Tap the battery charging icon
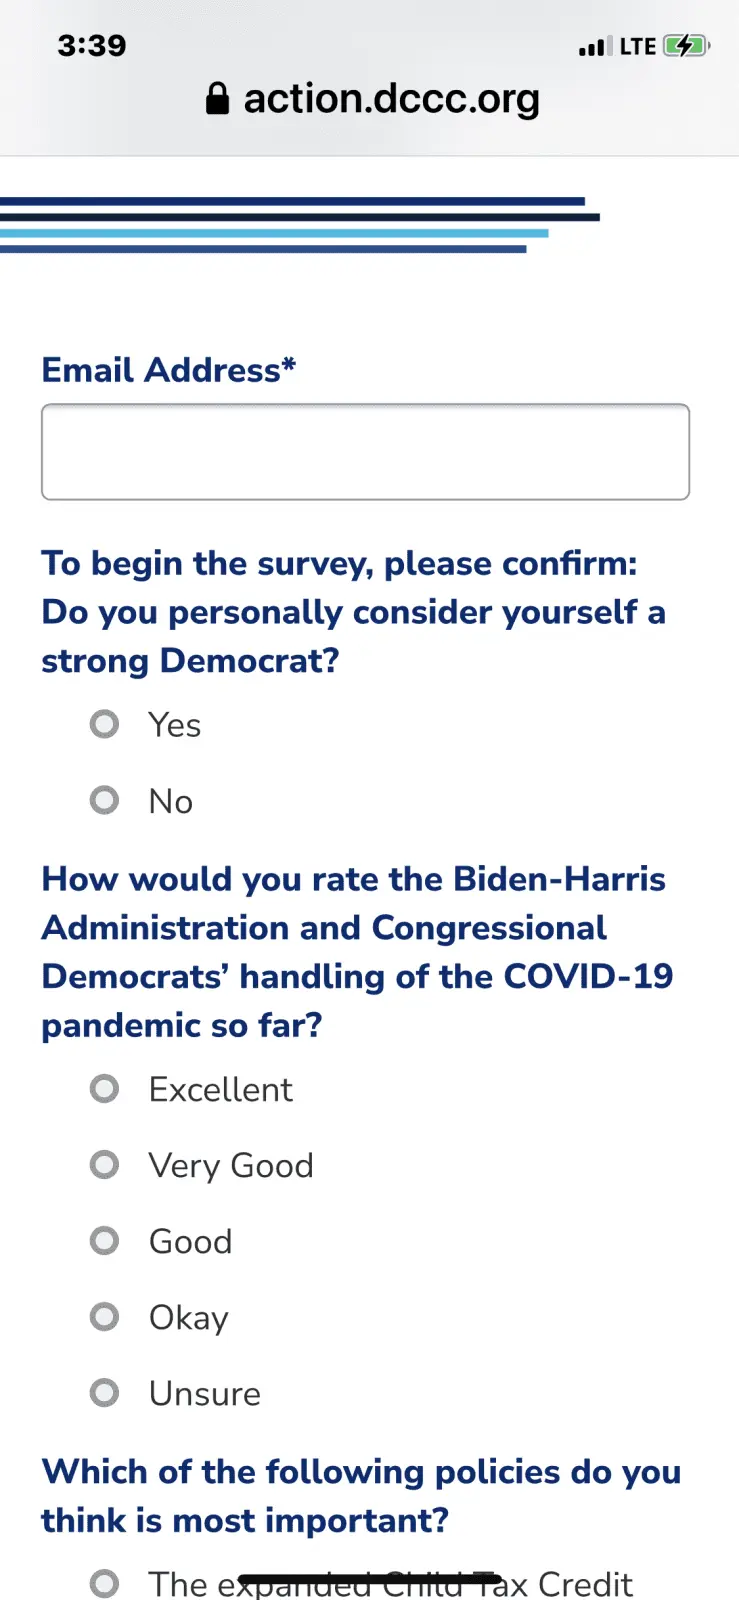This screenshot has height=1600, width=739. [x=686, y=46]
